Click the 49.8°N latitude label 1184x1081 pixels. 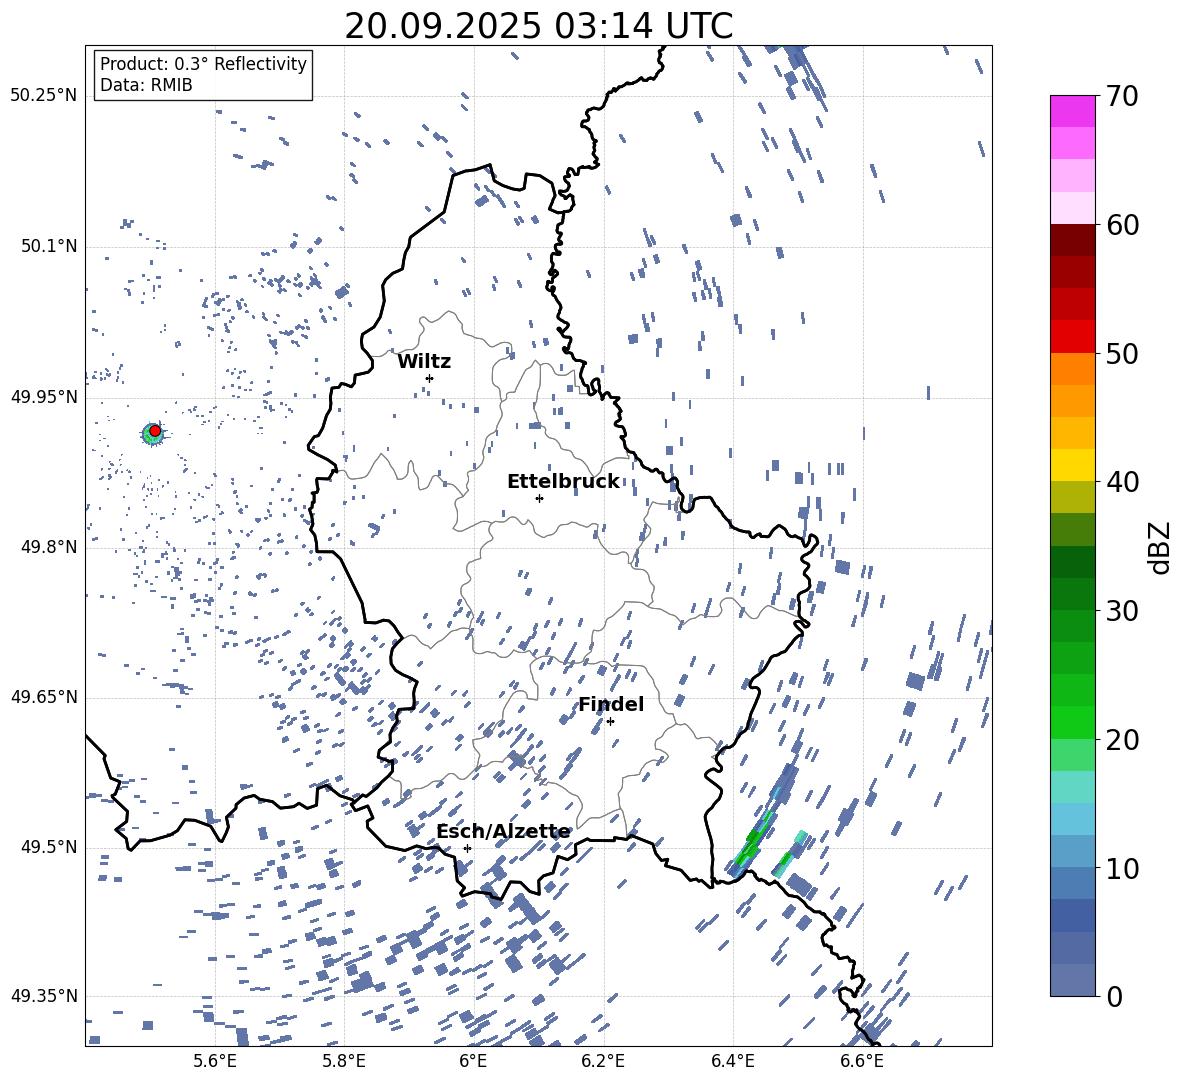coord(48,547)
